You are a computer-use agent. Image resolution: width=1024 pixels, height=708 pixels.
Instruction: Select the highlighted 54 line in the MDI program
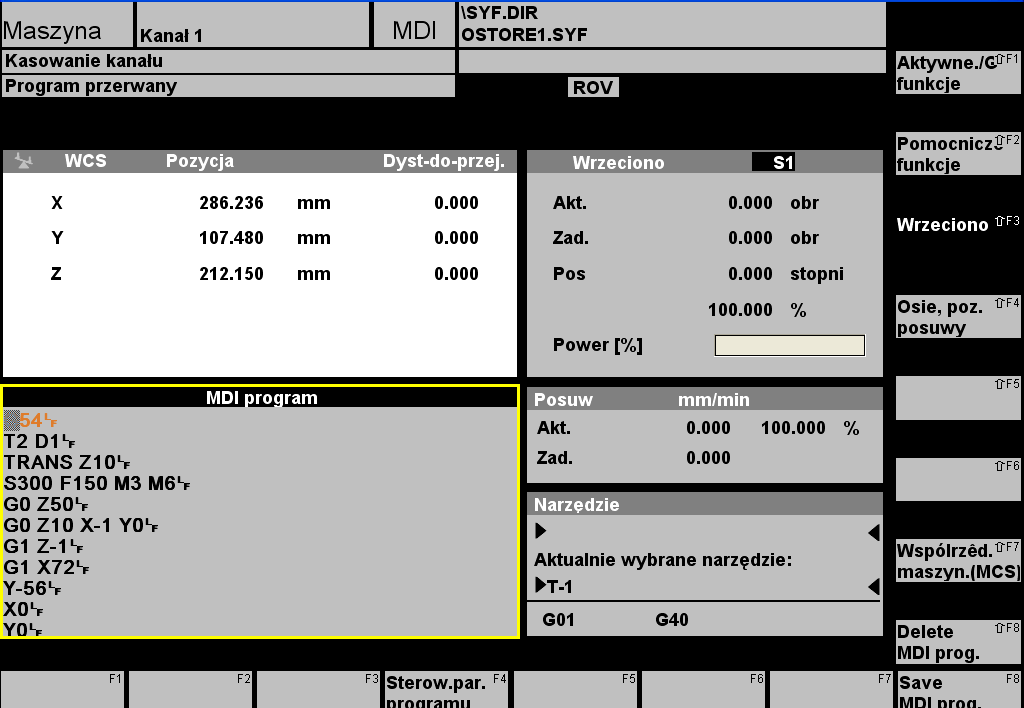coord(31,420)
